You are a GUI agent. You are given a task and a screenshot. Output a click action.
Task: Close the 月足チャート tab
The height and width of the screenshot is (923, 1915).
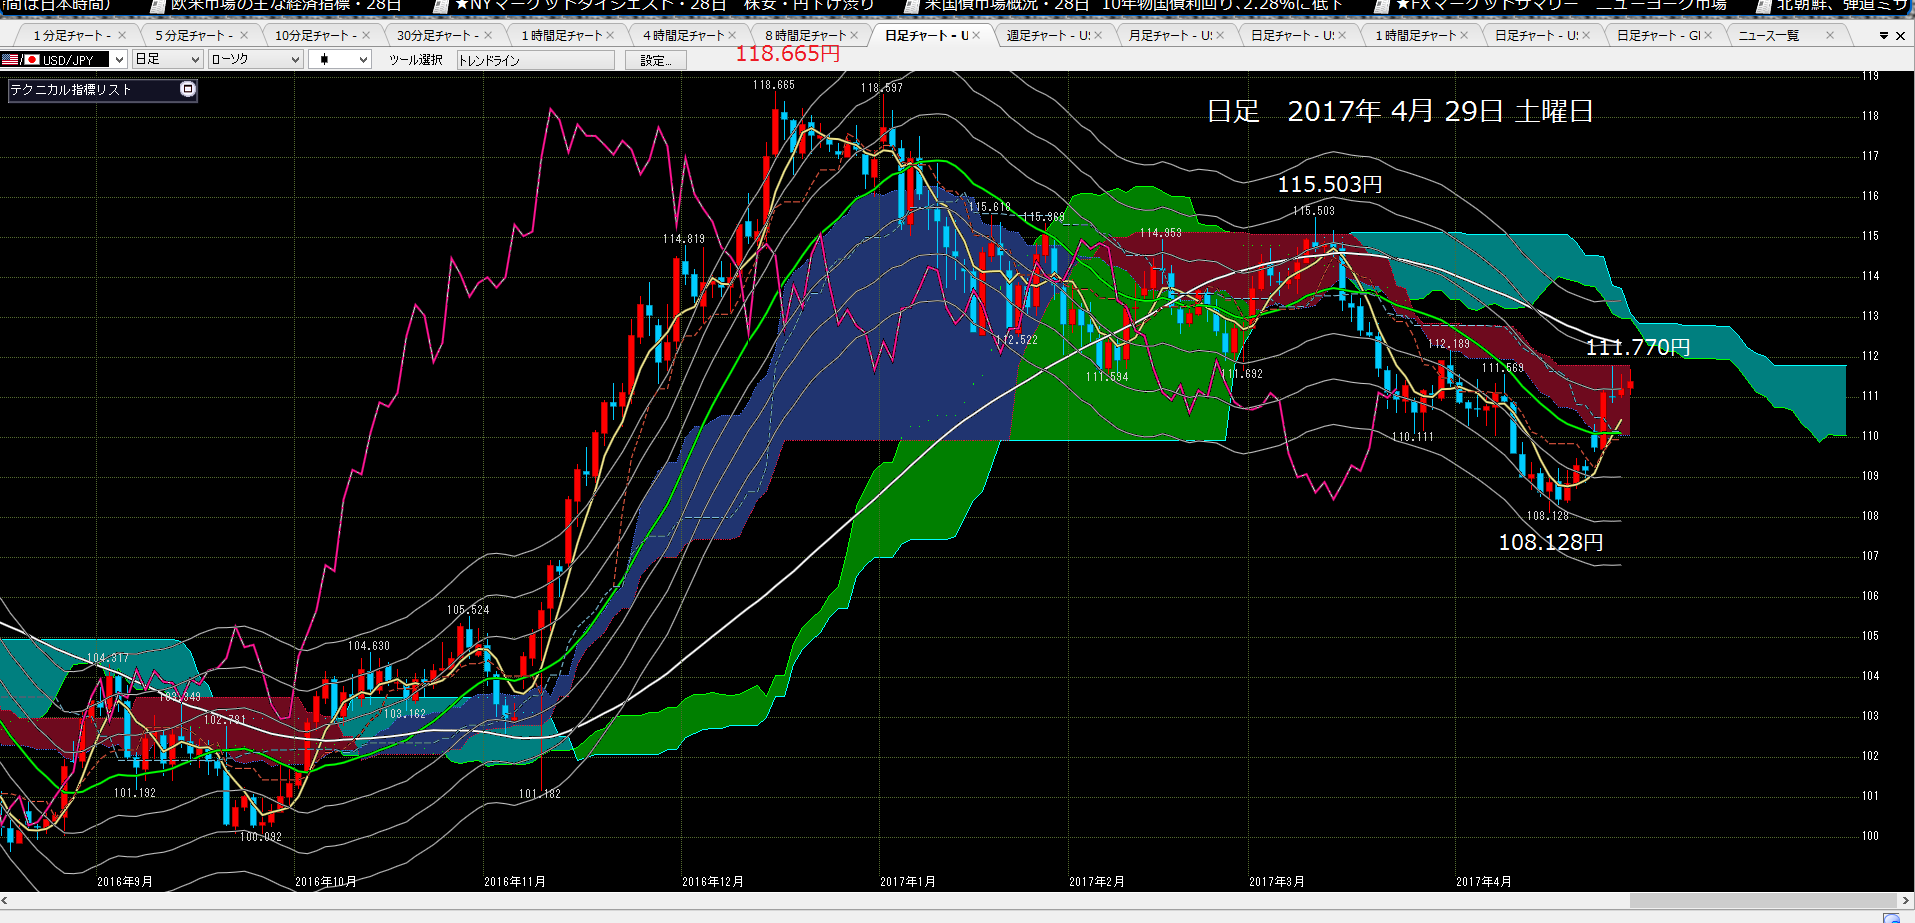pyautogui.click(x=1220, y=35)
